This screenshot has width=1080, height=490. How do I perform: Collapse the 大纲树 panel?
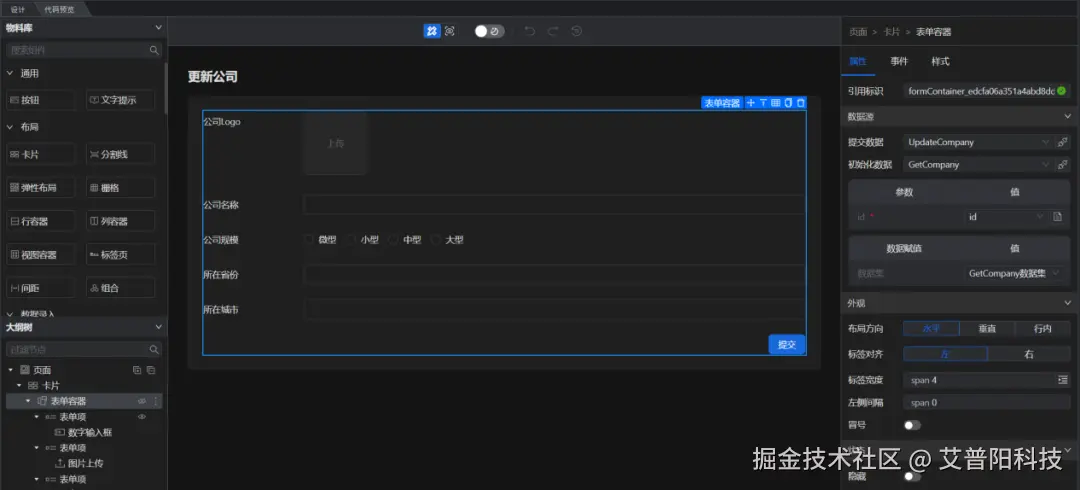(x=158, y=327)
